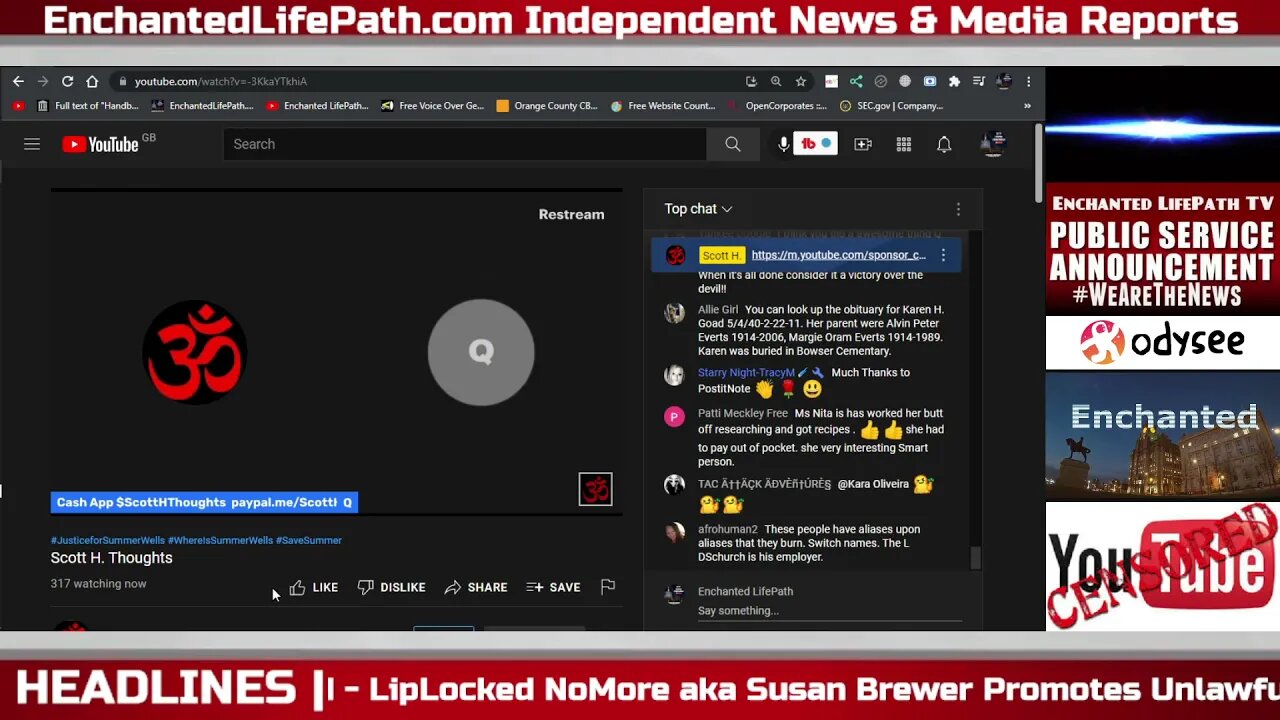
Task: Click Starry Night-TracyM chat username
Action: pos(746,373)
